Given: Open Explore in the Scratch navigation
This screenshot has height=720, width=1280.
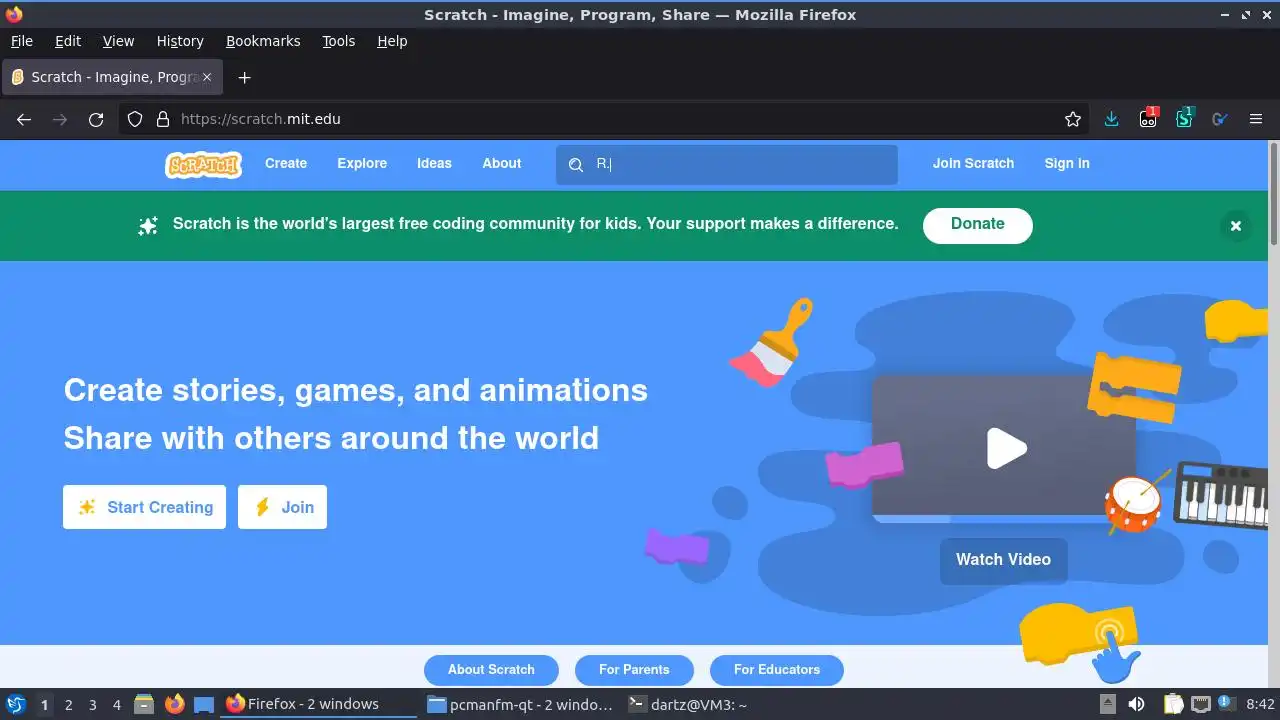Looking at the screenshot, I should point(362,163).
